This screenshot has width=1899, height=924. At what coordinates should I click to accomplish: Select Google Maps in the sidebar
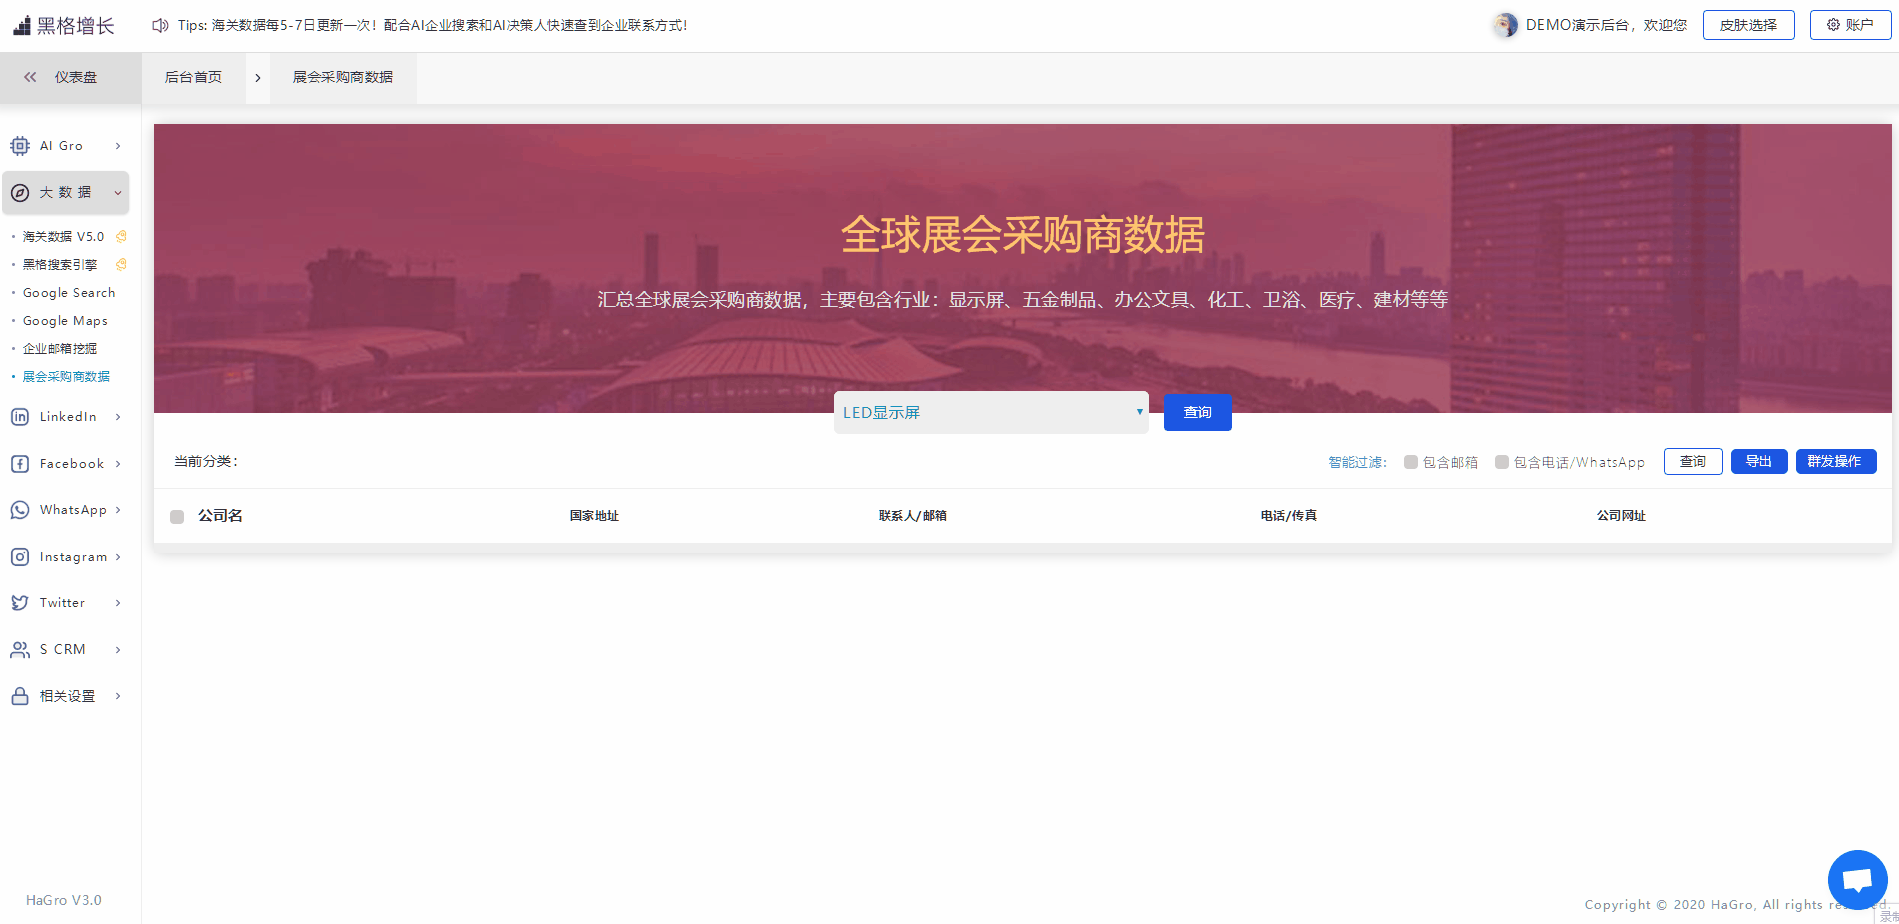(65, 321)
